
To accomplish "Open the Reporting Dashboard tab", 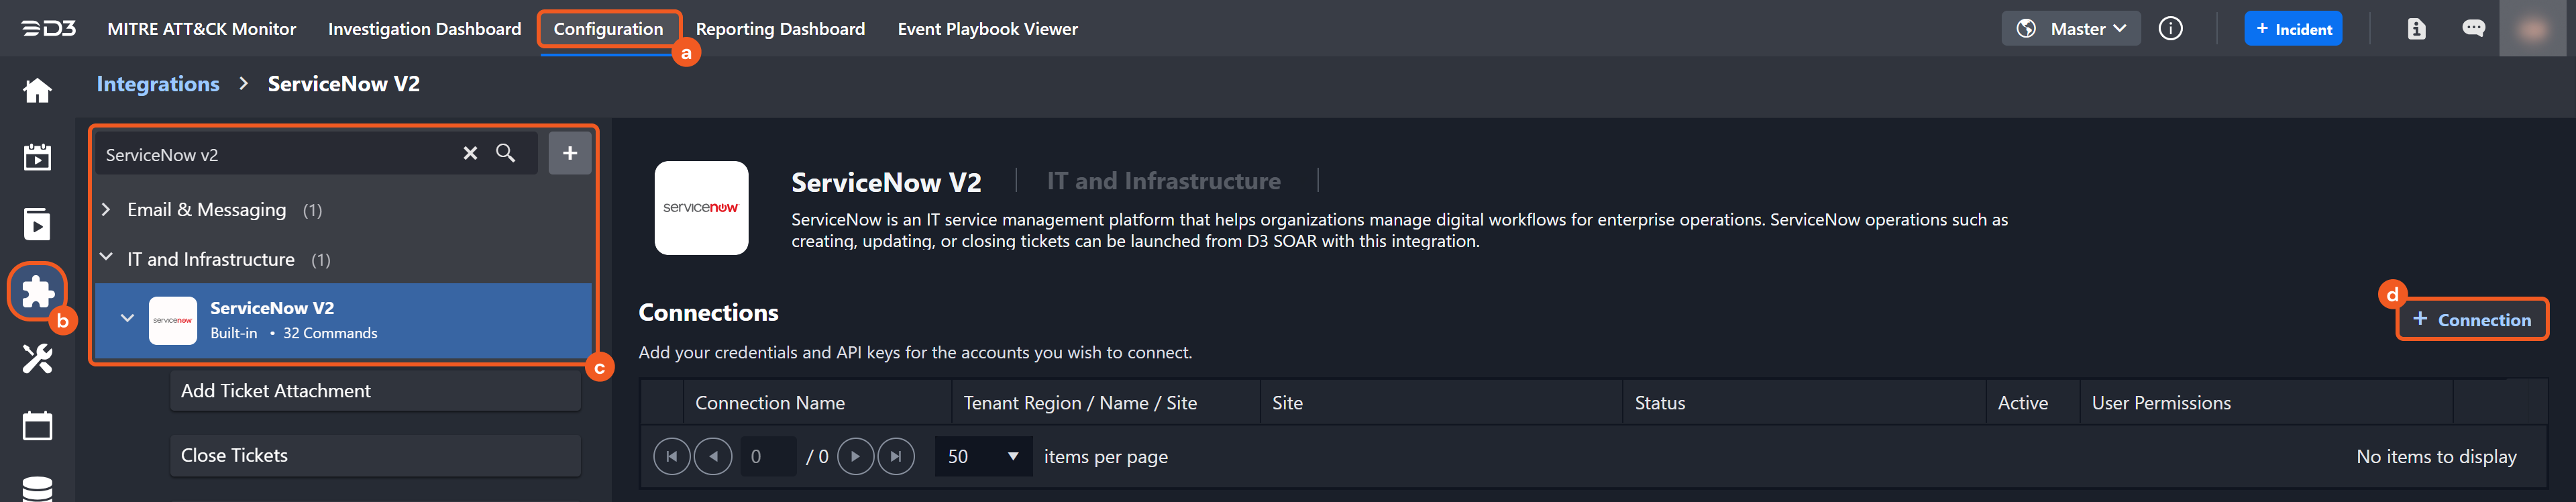I will [780, 29].
